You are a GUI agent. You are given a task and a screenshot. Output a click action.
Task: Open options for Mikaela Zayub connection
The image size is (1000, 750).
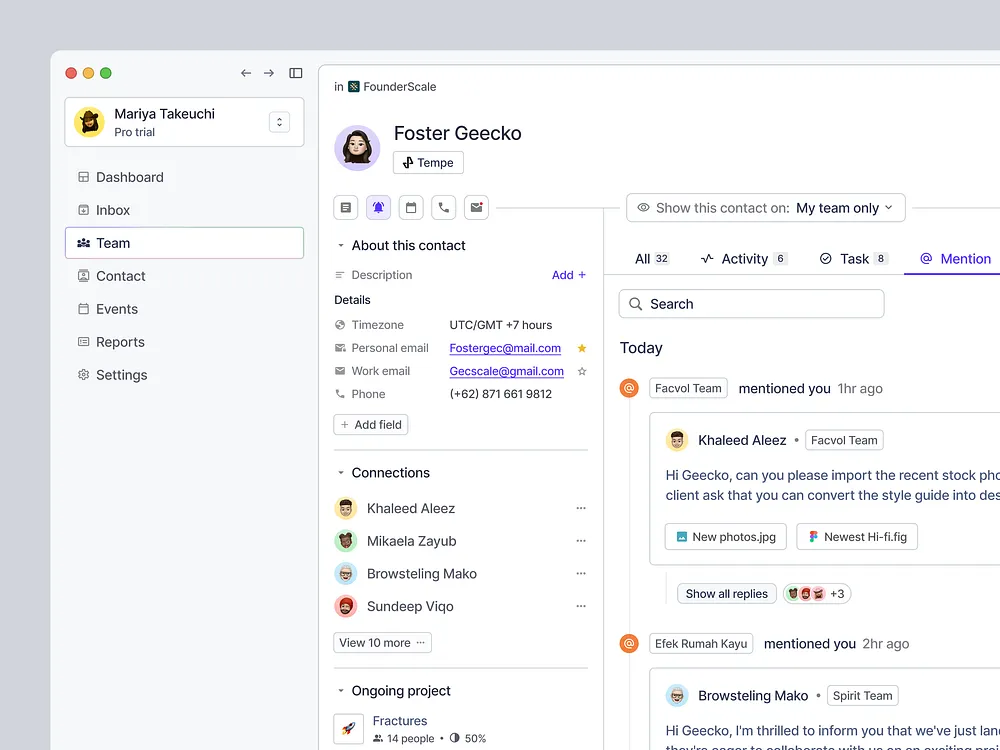click(x=580, y=541)
